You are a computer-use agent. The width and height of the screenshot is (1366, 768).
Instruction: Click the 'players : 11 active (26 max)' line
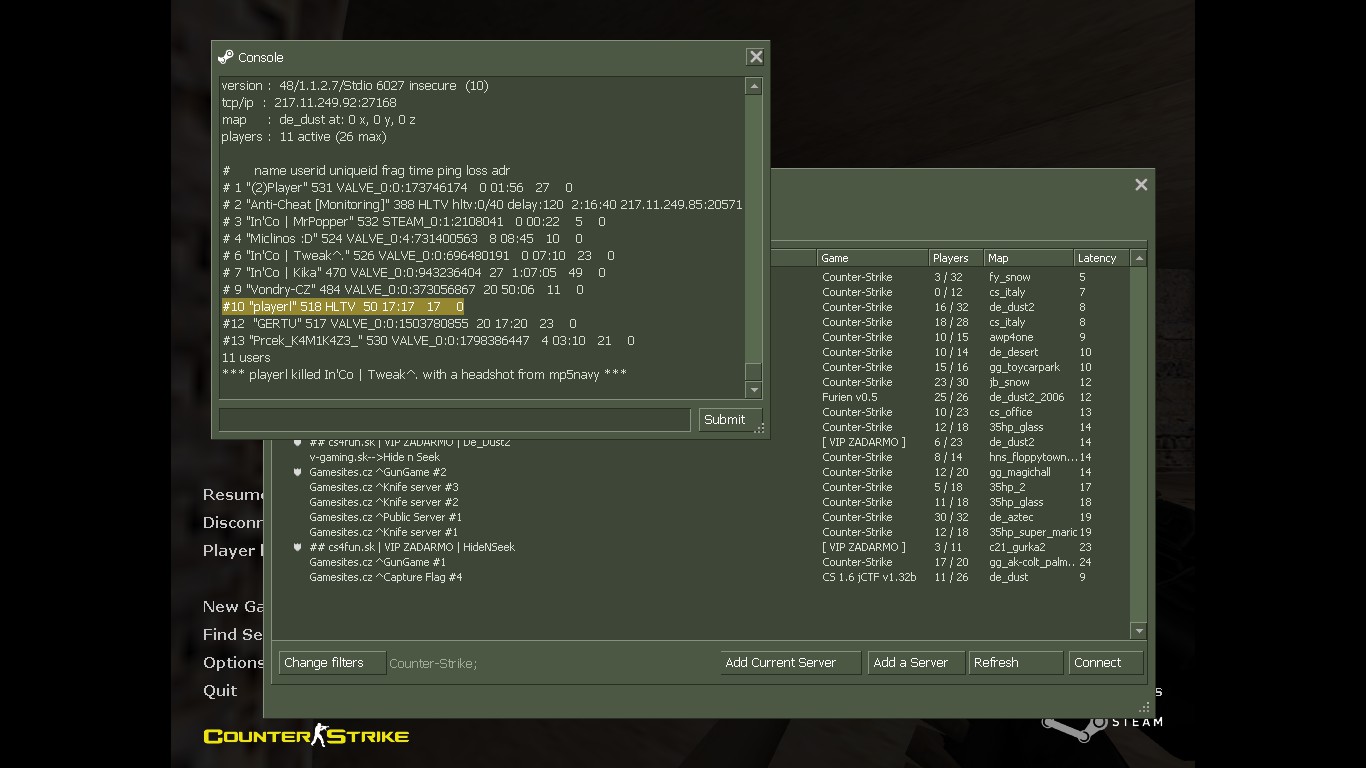pos(304,137)
